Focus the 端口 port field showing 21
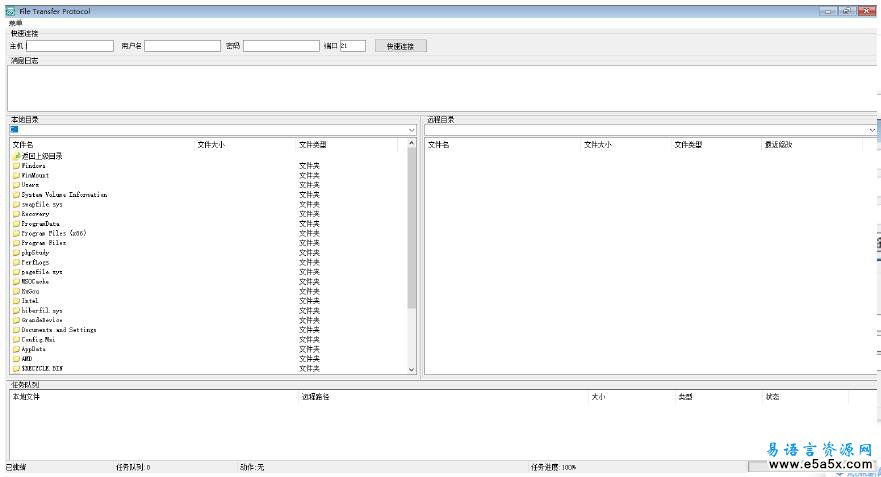881x477 pixels. tap(353, 46)
